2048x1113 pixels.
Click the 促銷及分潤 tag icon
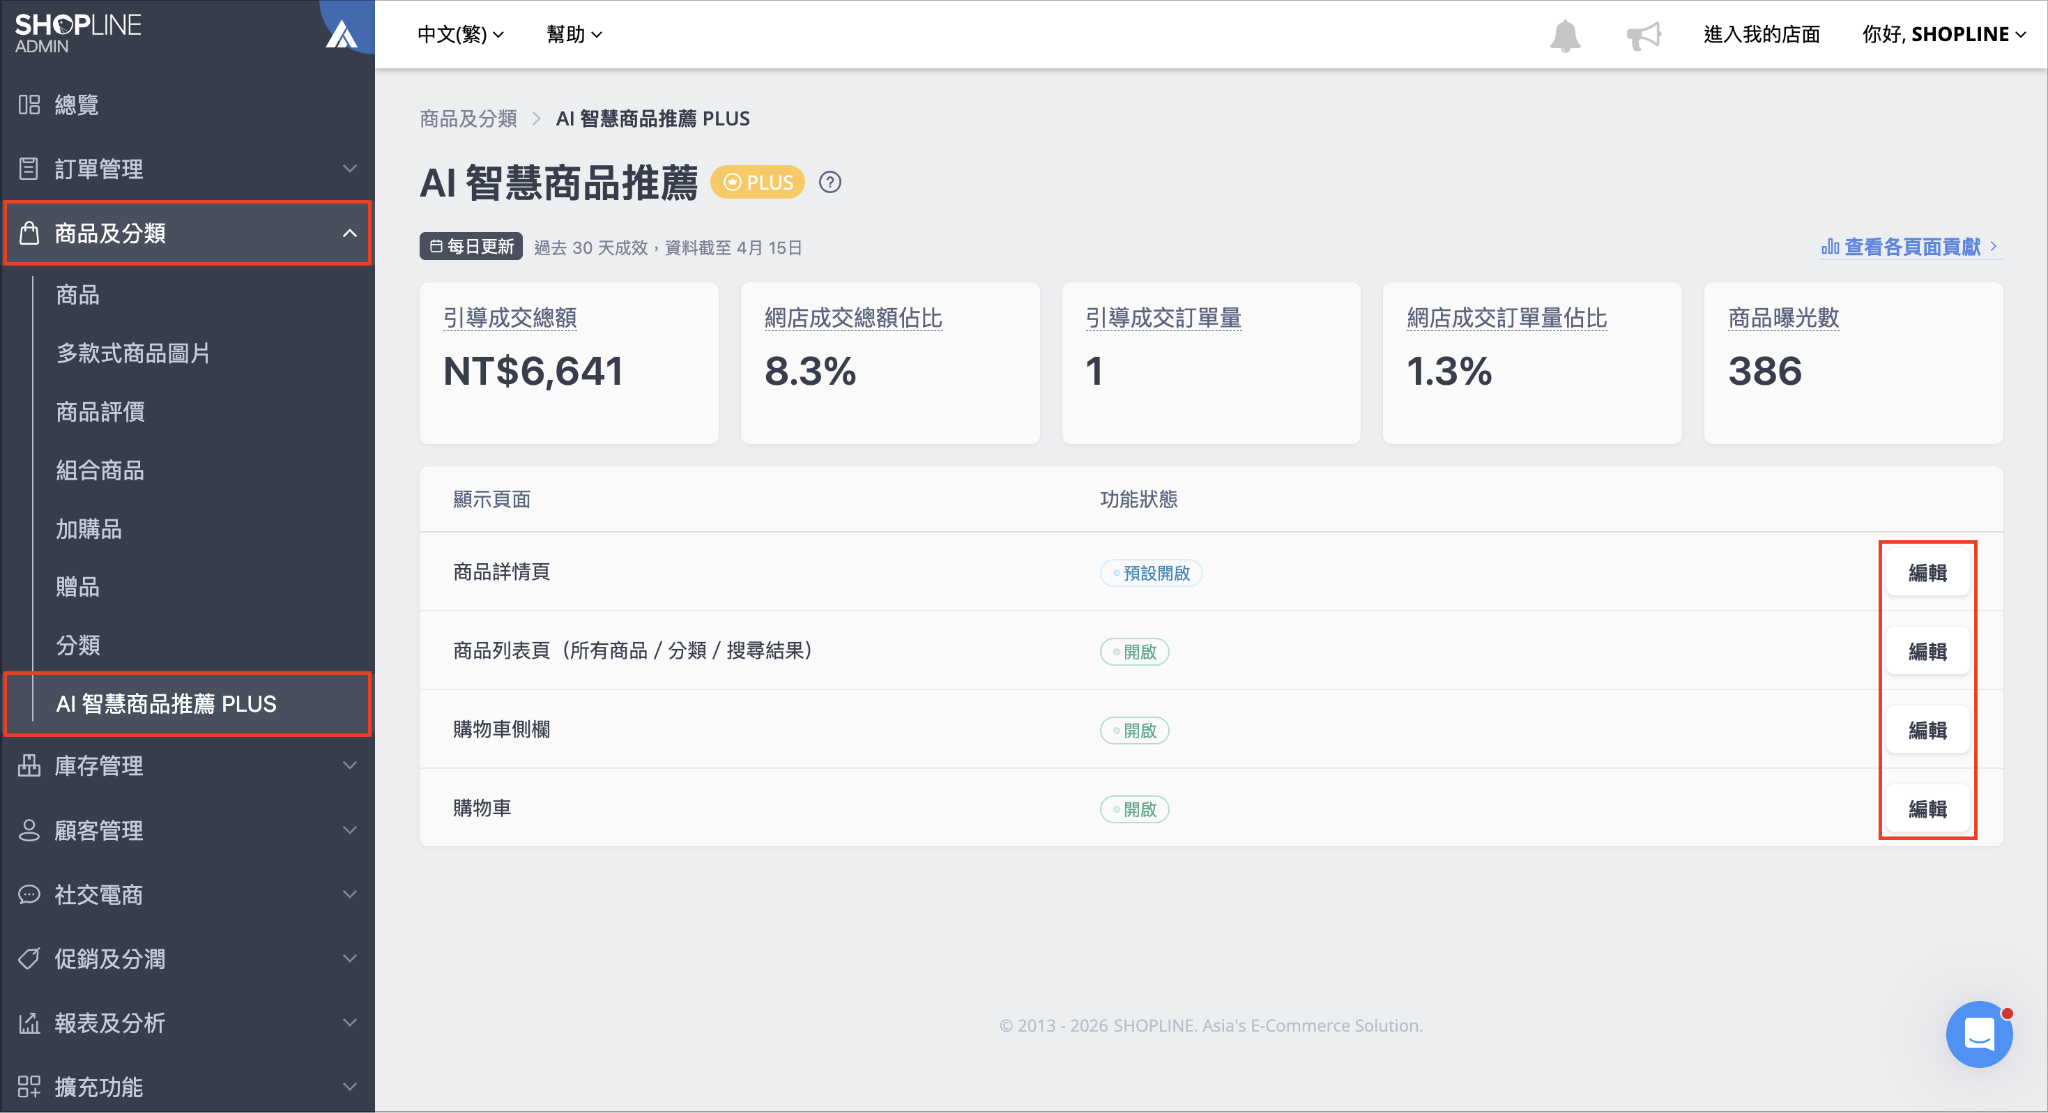tap(29, 958)
